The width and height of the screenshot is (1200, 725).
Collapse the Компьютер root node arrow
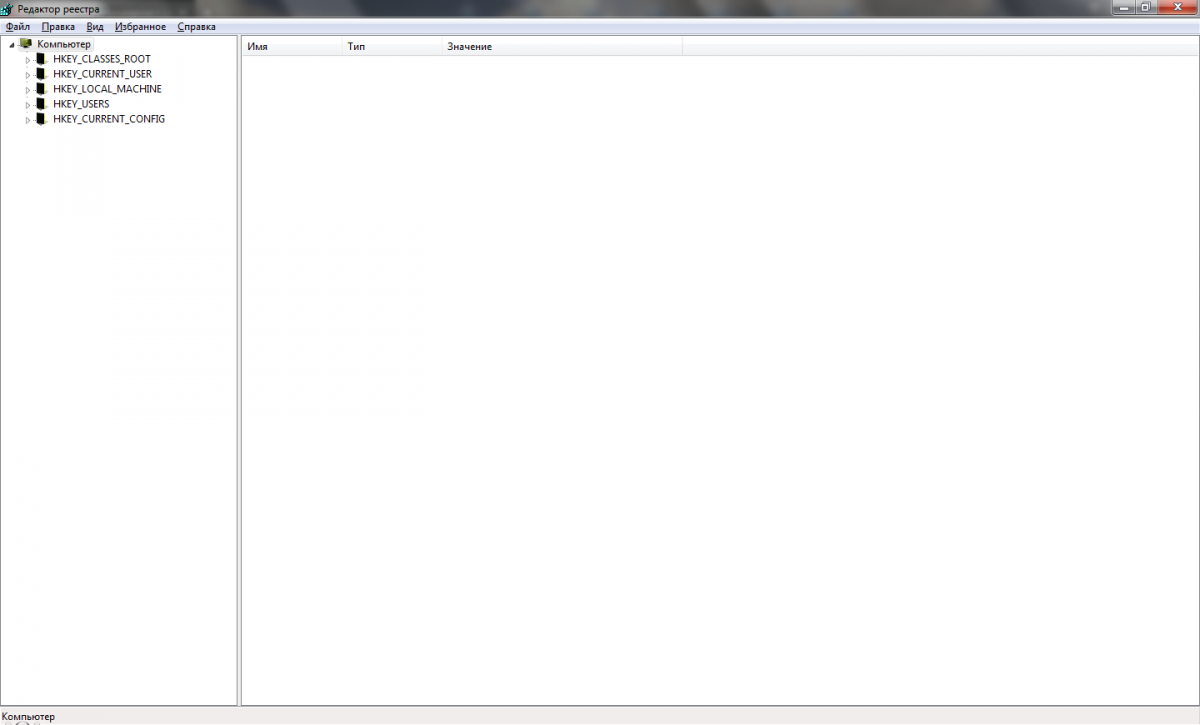click(x=12, y=45)
